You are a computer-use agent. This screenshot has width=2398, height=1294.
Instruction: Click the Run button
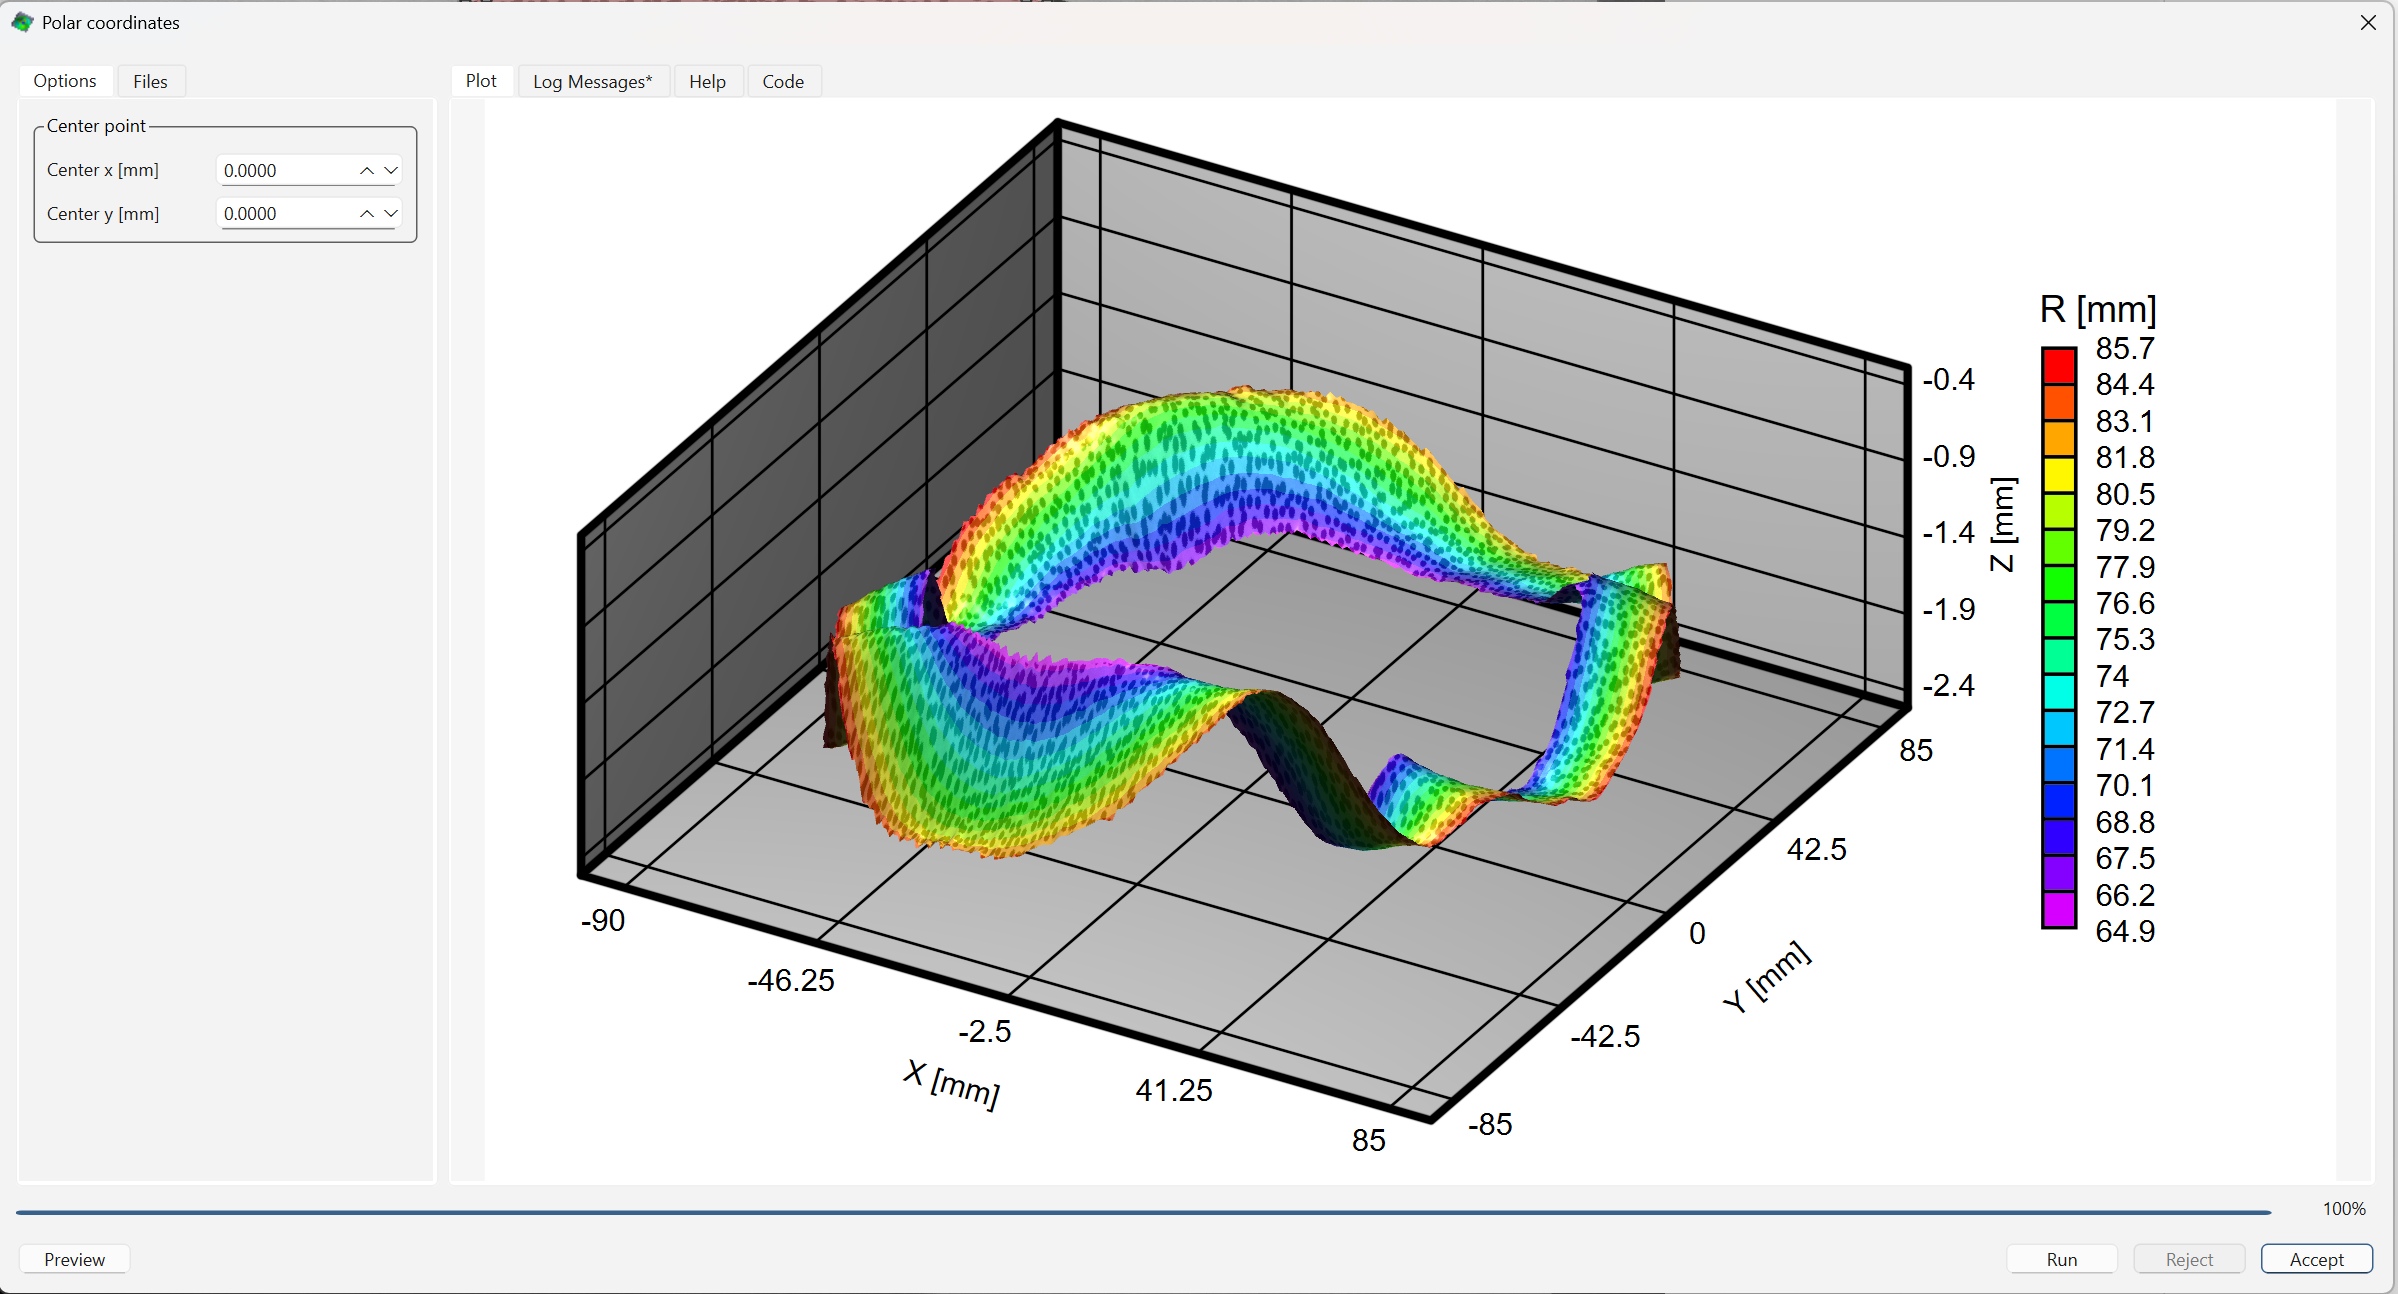click(2061, 1258)
